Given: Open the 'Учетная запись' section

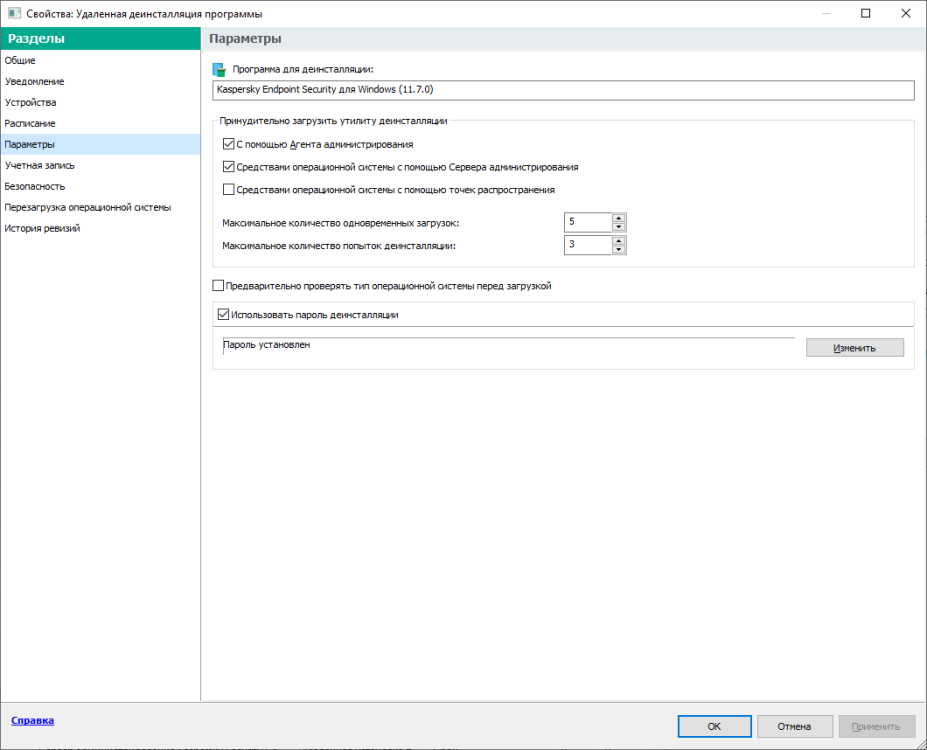Looking at the screenshot, I should (101, 165).
